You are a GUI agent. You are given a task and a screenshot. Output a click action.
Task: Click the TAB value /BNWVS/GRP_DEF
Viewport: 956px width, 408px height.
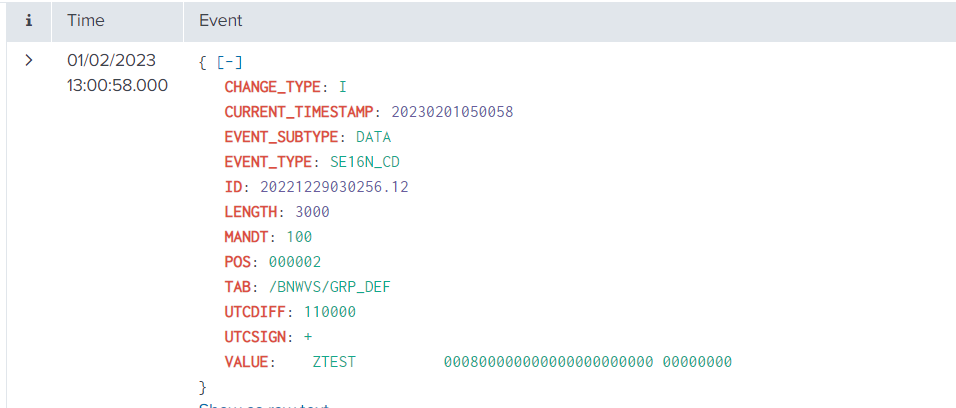click(x=334, y=287)
